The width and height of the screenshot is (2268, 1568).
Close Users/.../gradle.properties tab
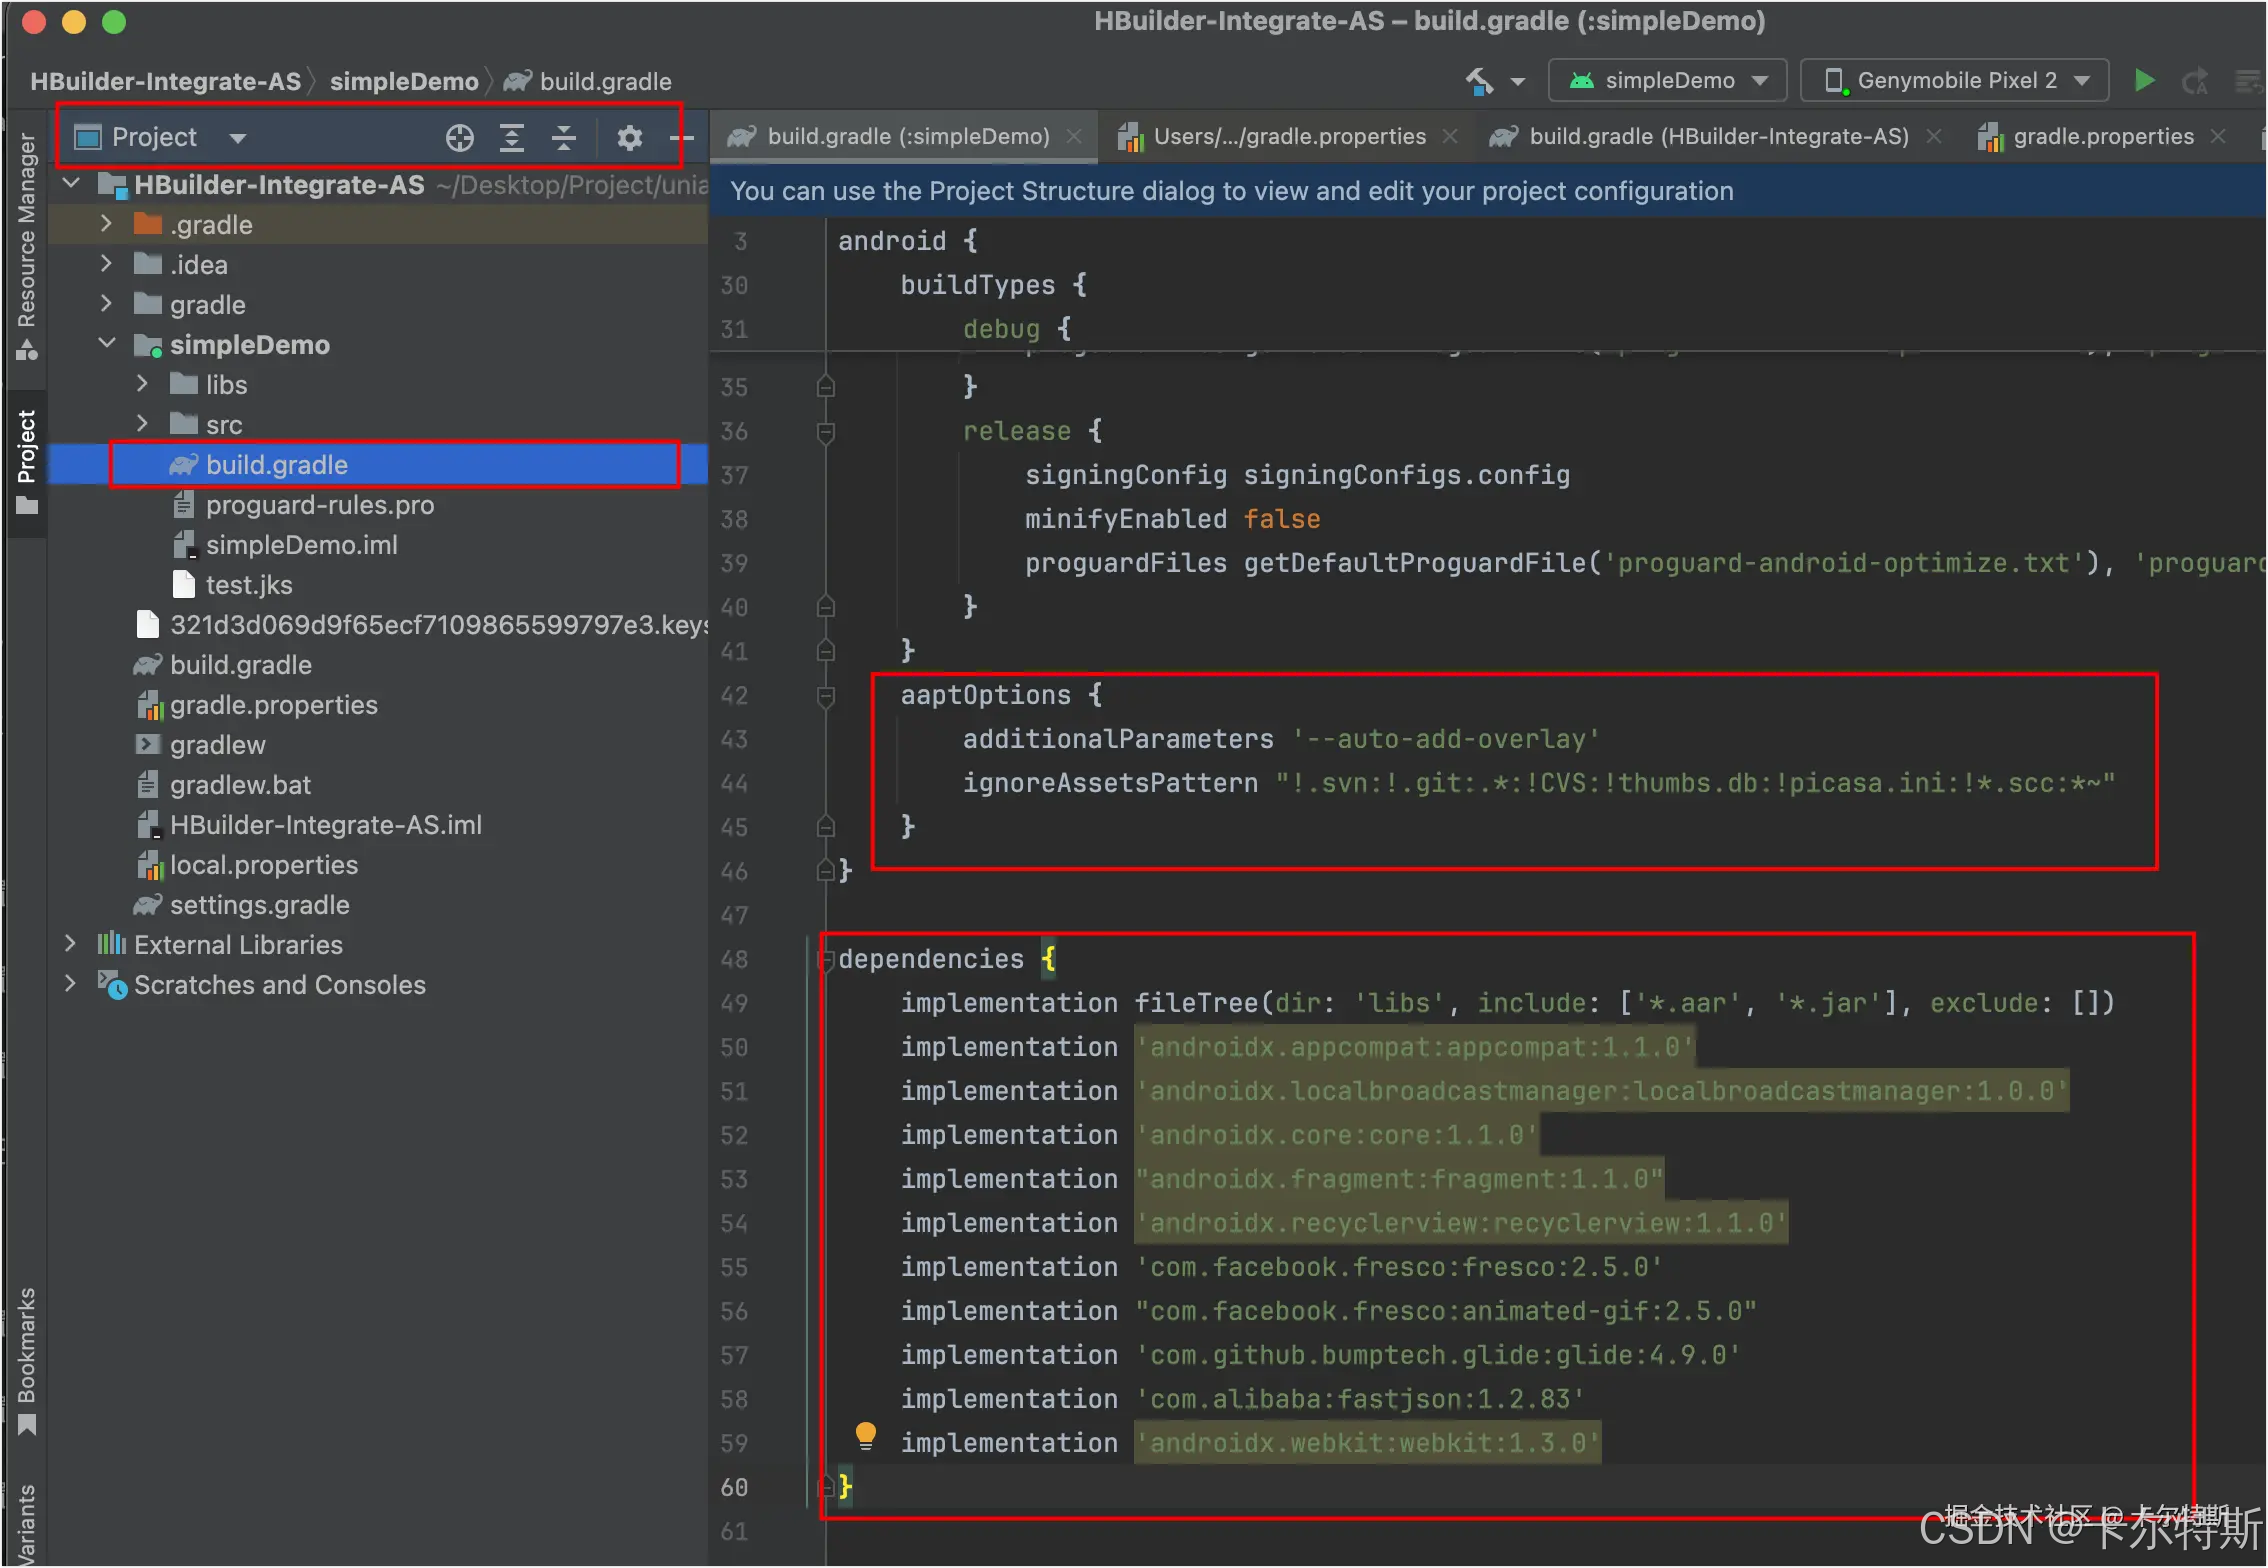tap(1450, 136)
